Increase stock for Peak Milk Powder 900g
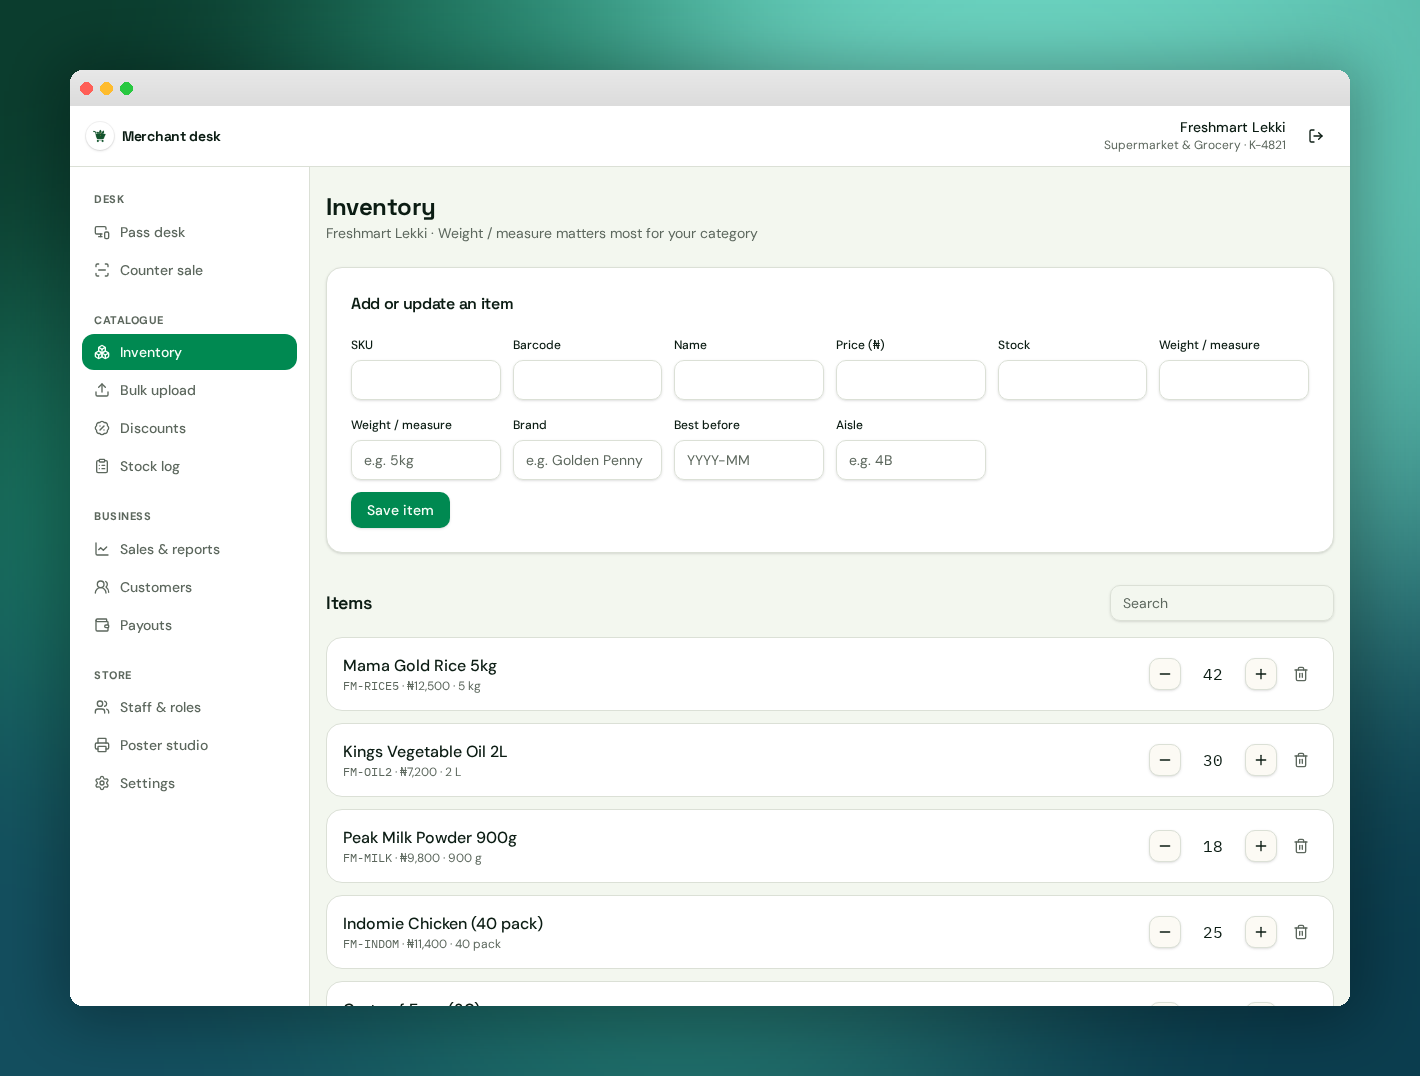This screenshot has height=1076, width=1420. (x=1261, y=846)
